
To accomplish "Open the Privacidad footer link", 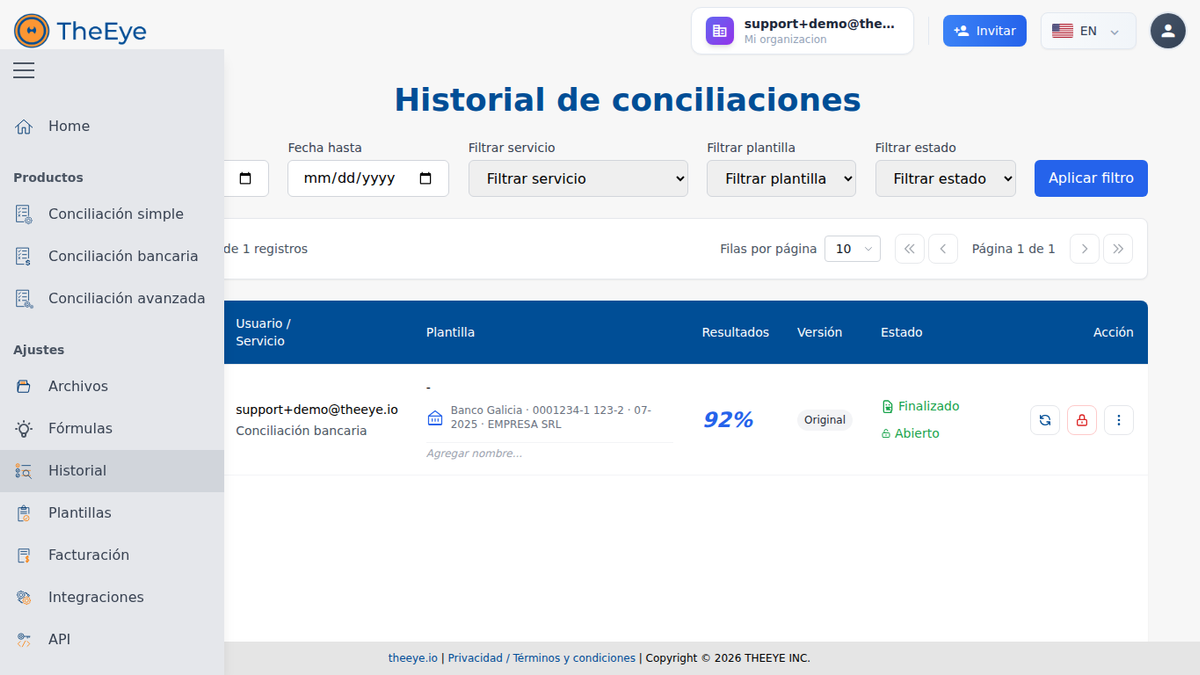I will coord(475,658).
